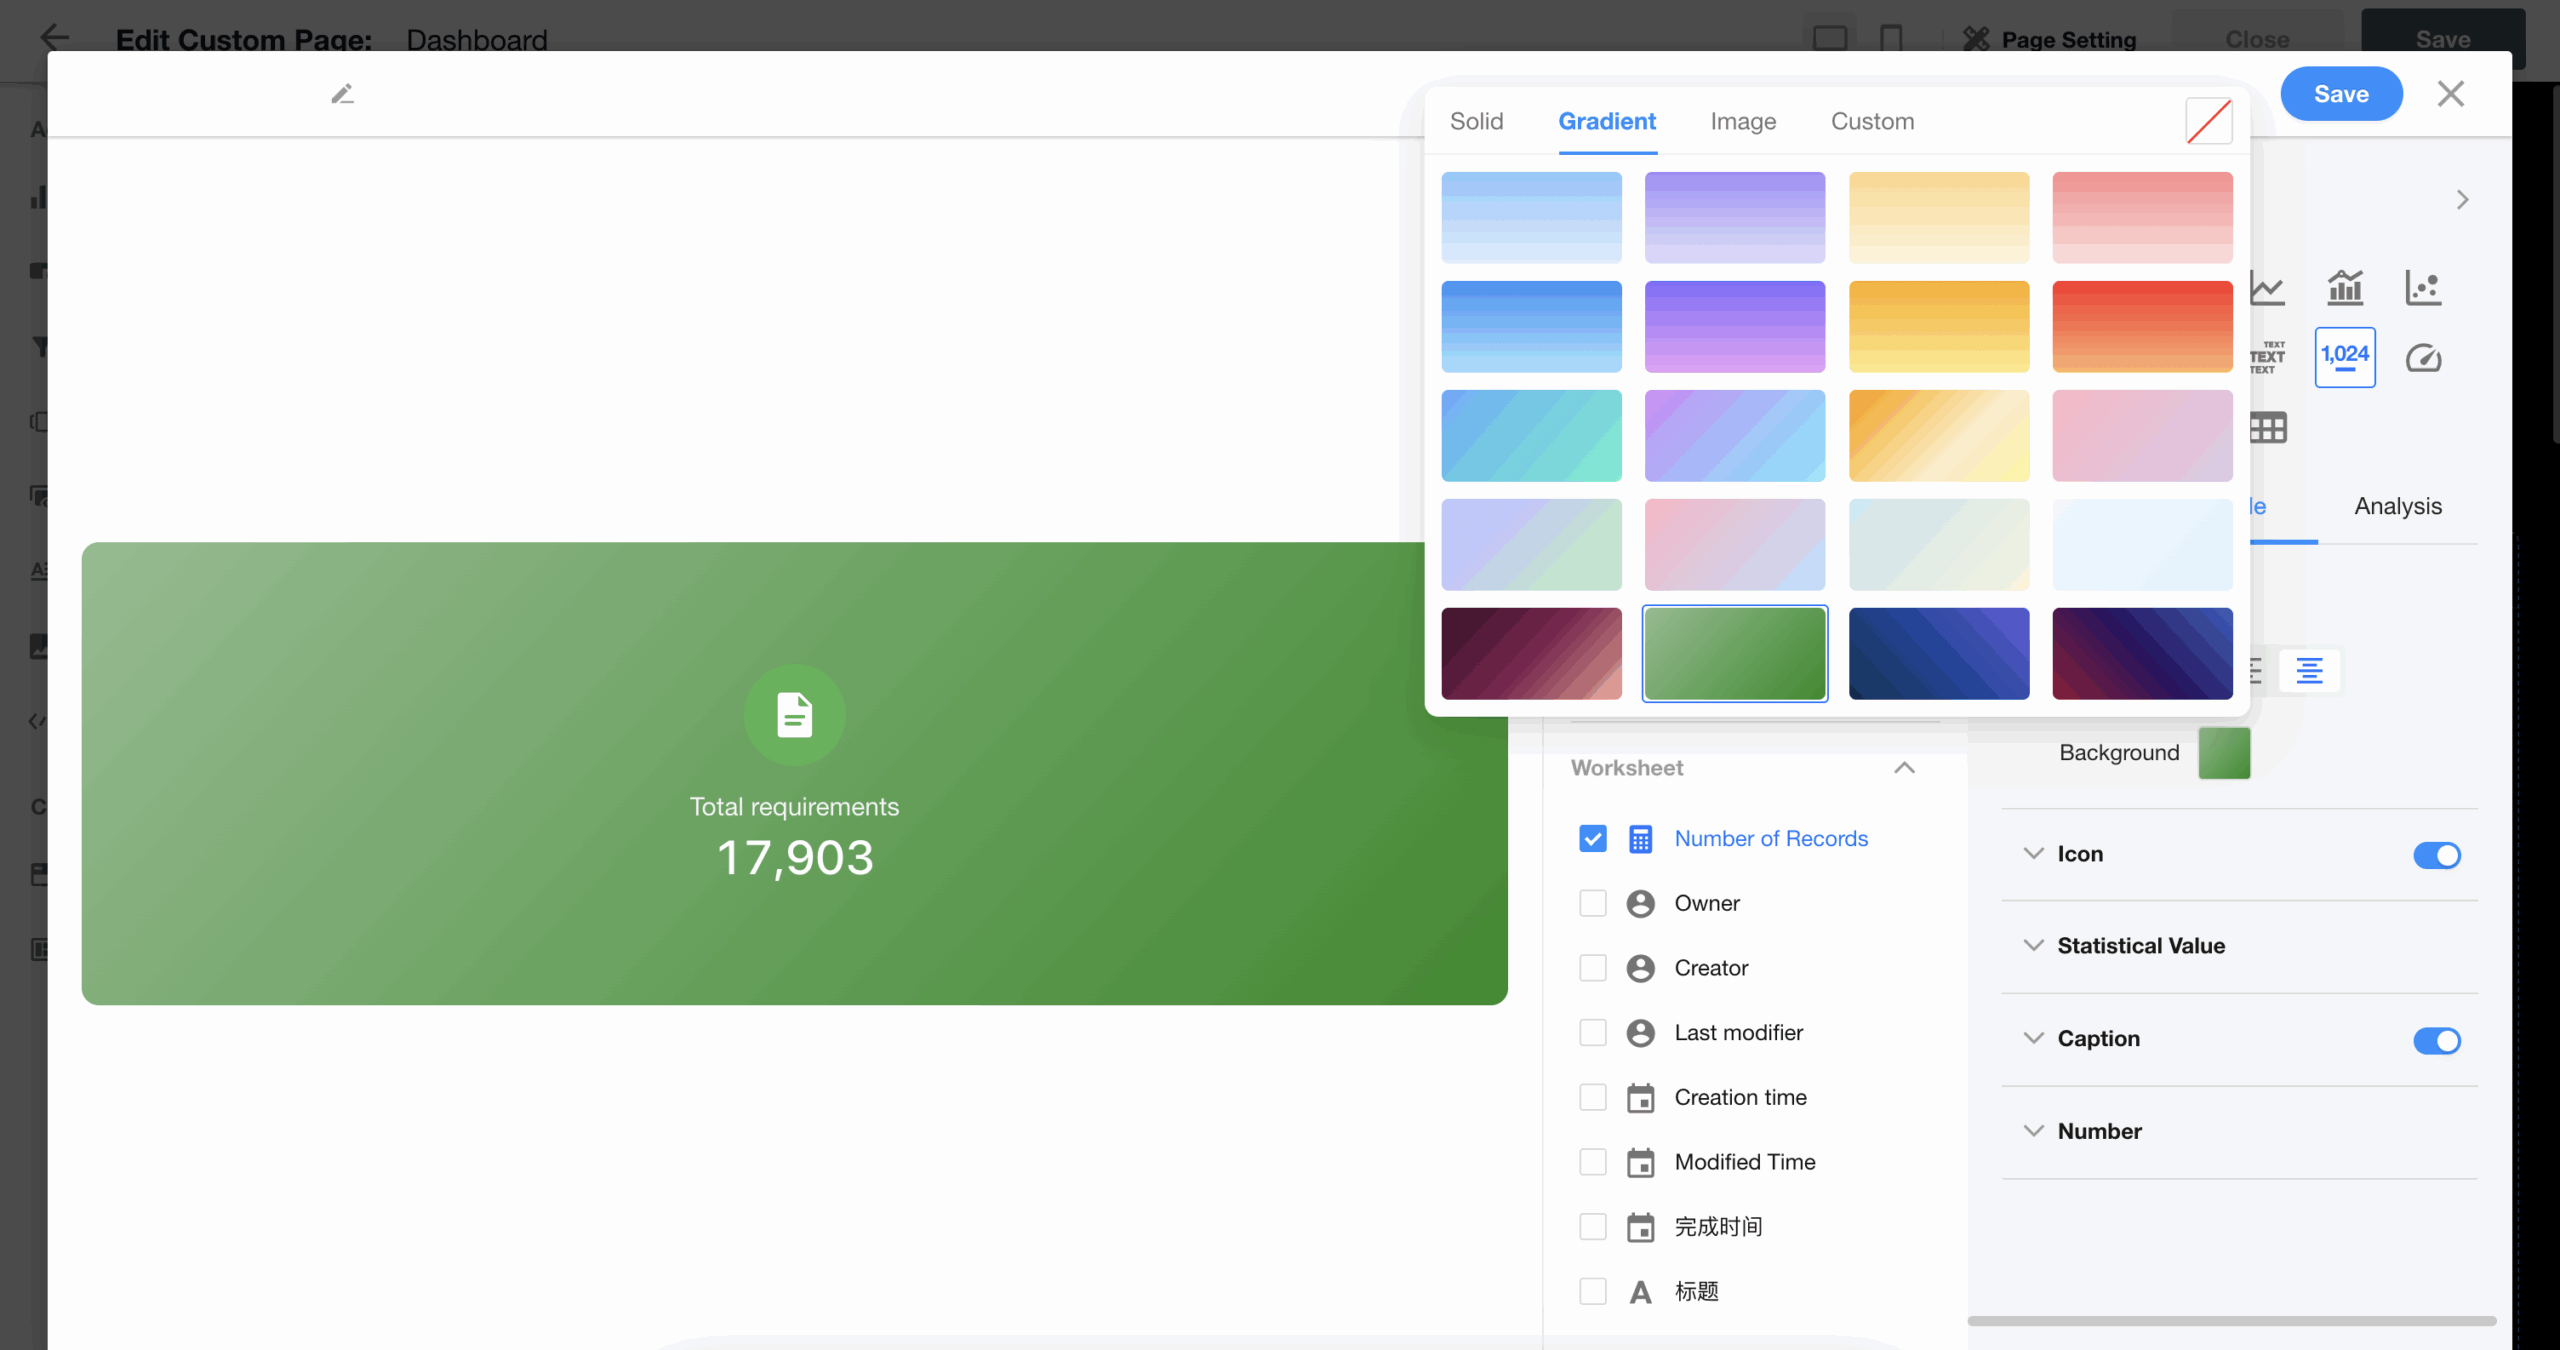Switch to the Image background tab
This screenshot has width=2560, height=1350.
coord(1743,121)
